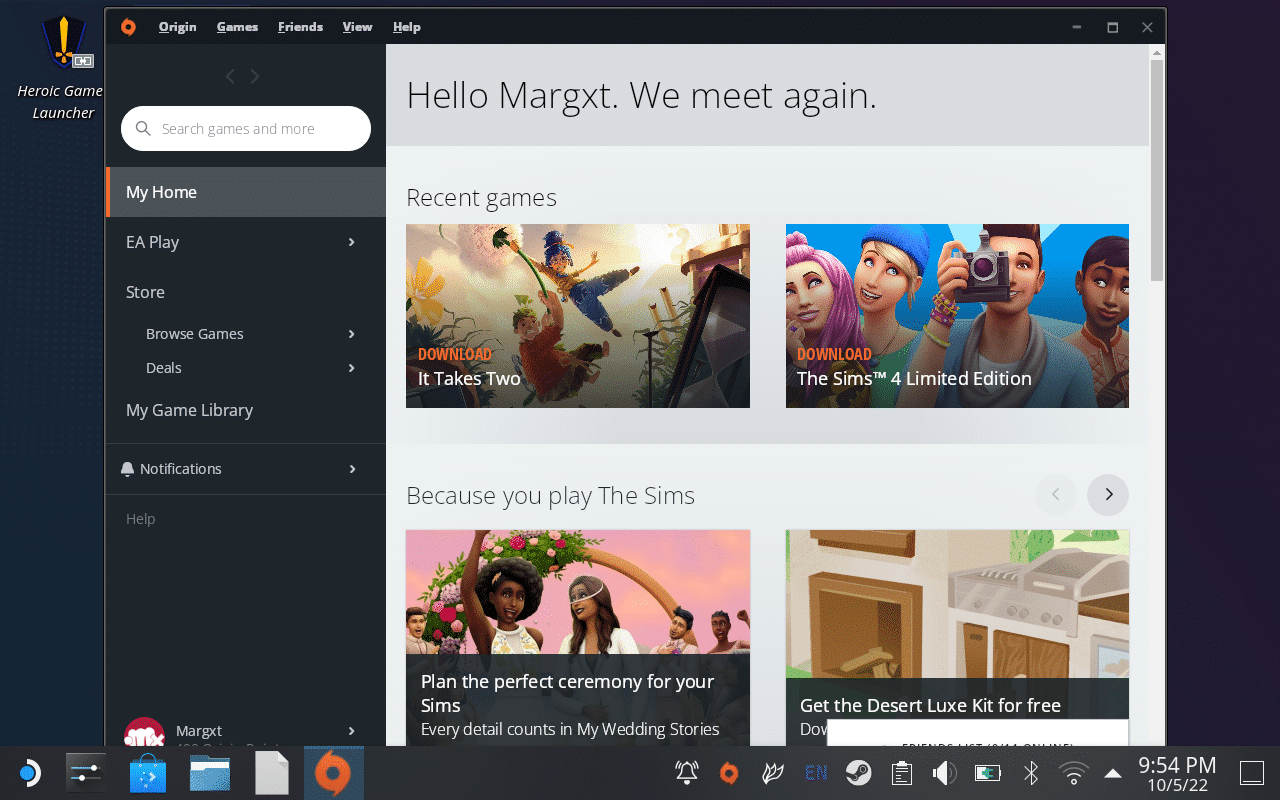Open the Bluetooth tray icon
Viewport: 1280px width, 800px height.
click(x=1031, y=773)
